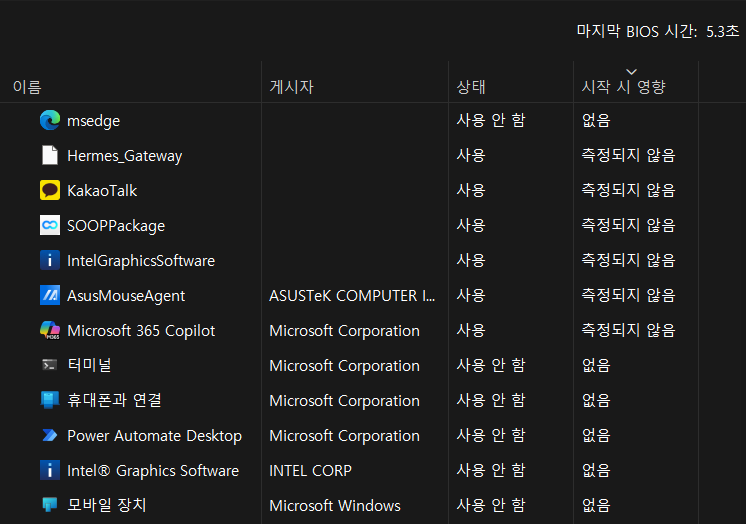Click the 사용 status of KakaoTalk
Image resolution: width=746 pixels, height=524 pixels.
coord(471,190)
